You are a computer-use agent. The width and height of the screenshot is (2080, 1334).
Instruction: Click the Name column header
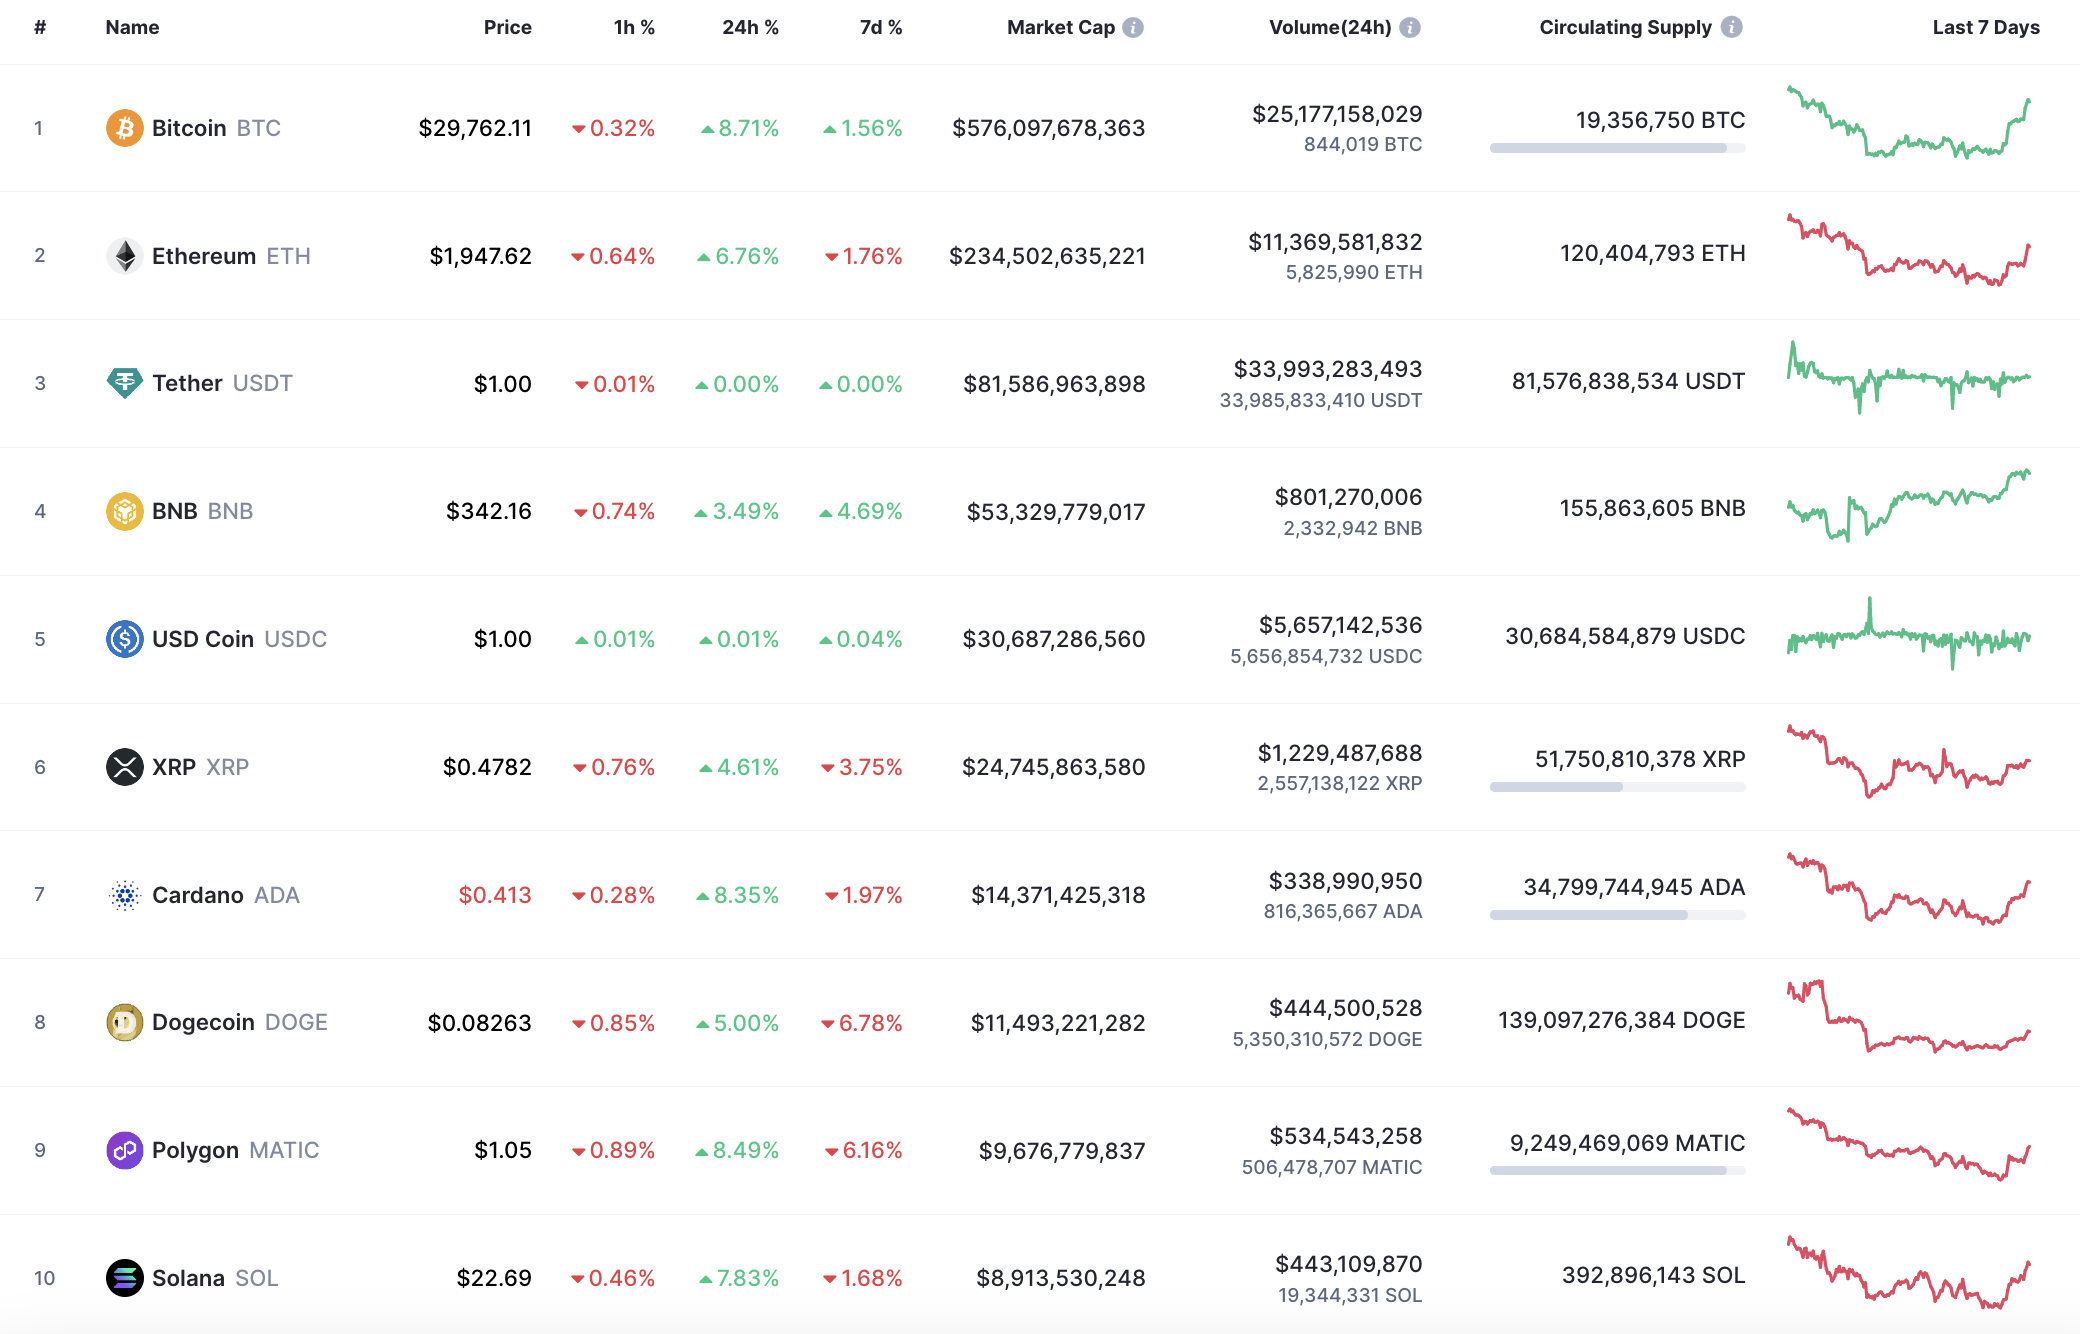(131, 27)
